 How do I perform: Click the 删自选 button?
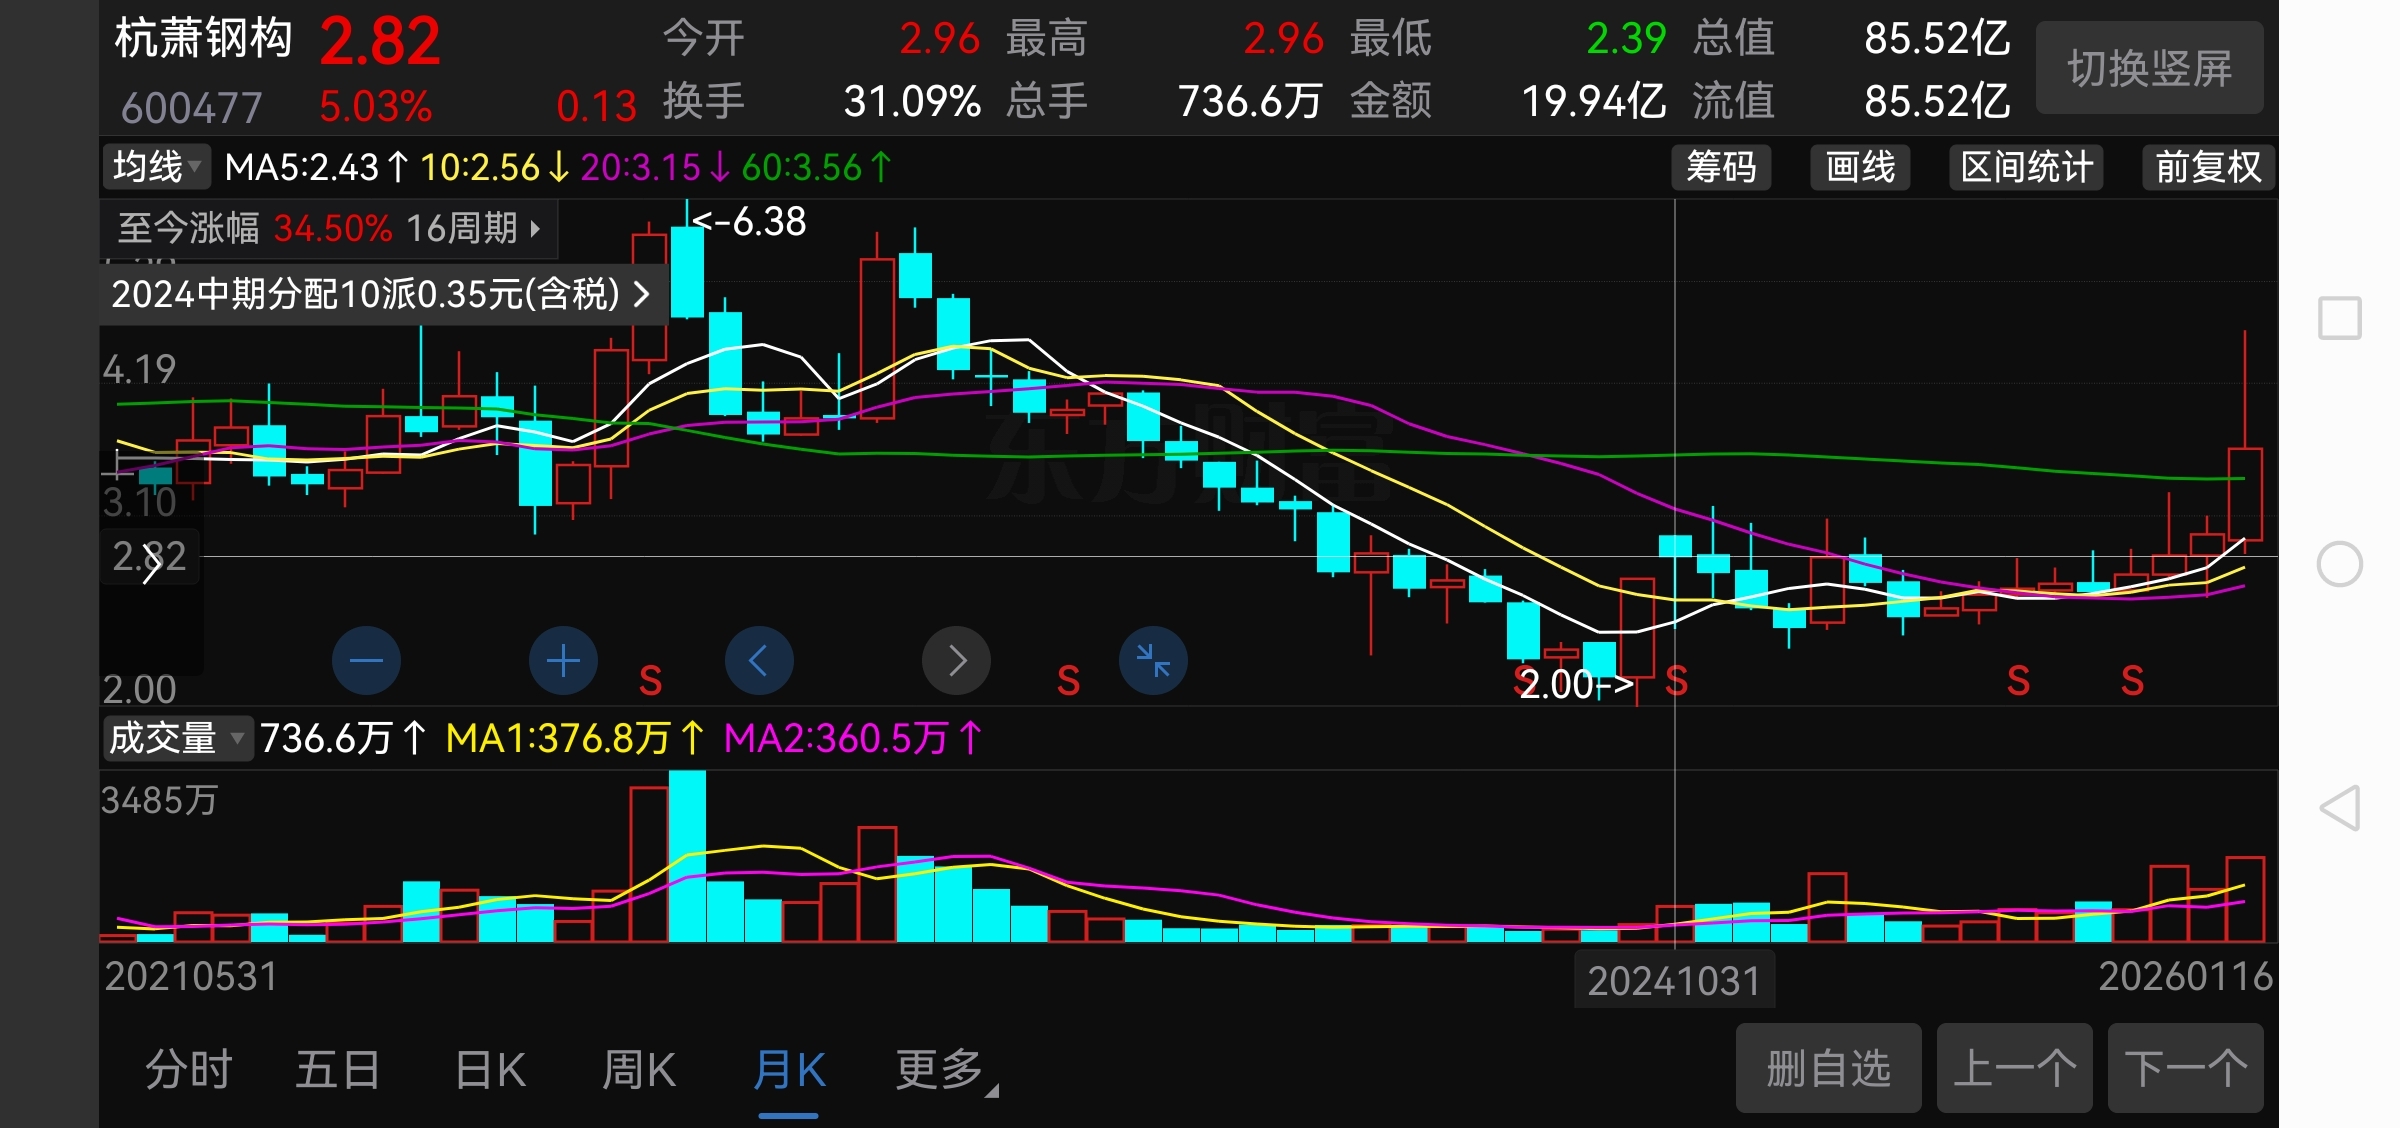pos(1828,1068)
